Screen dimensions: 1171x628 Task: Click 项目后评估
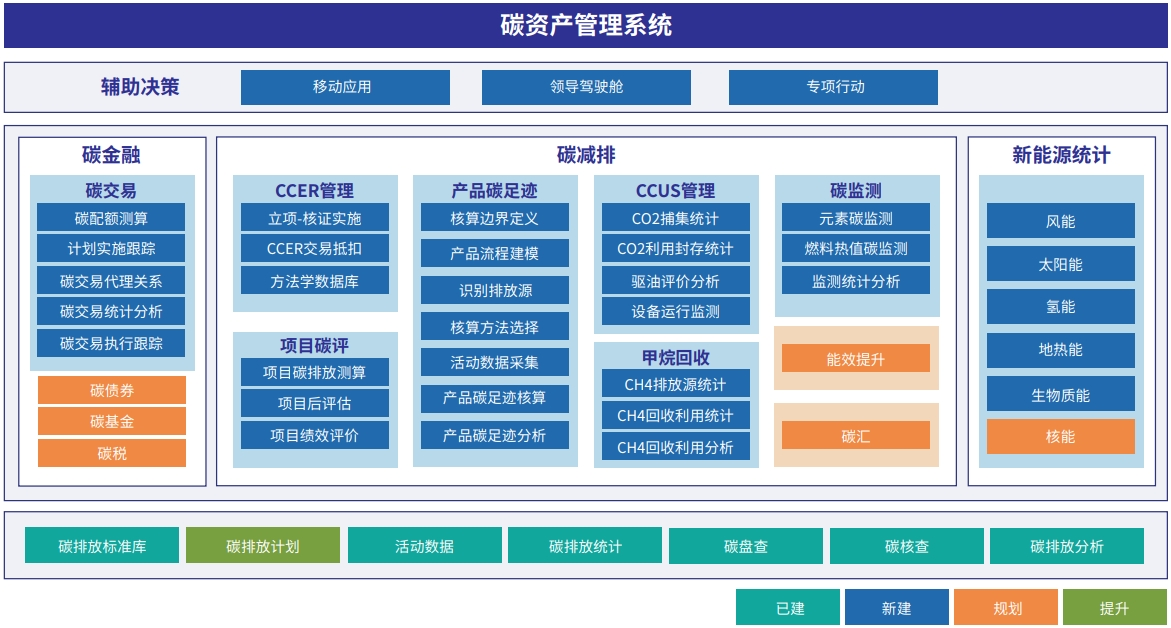[314, 403]
